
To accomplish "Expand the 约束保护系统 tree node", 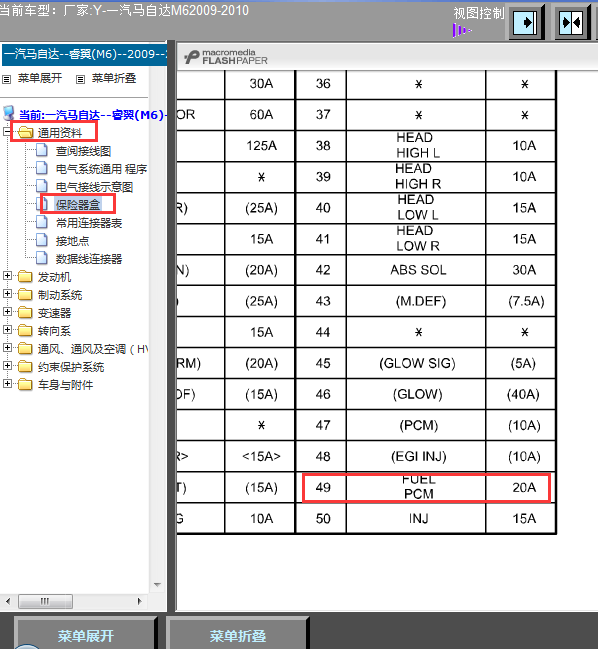I will tap(7, 365).
